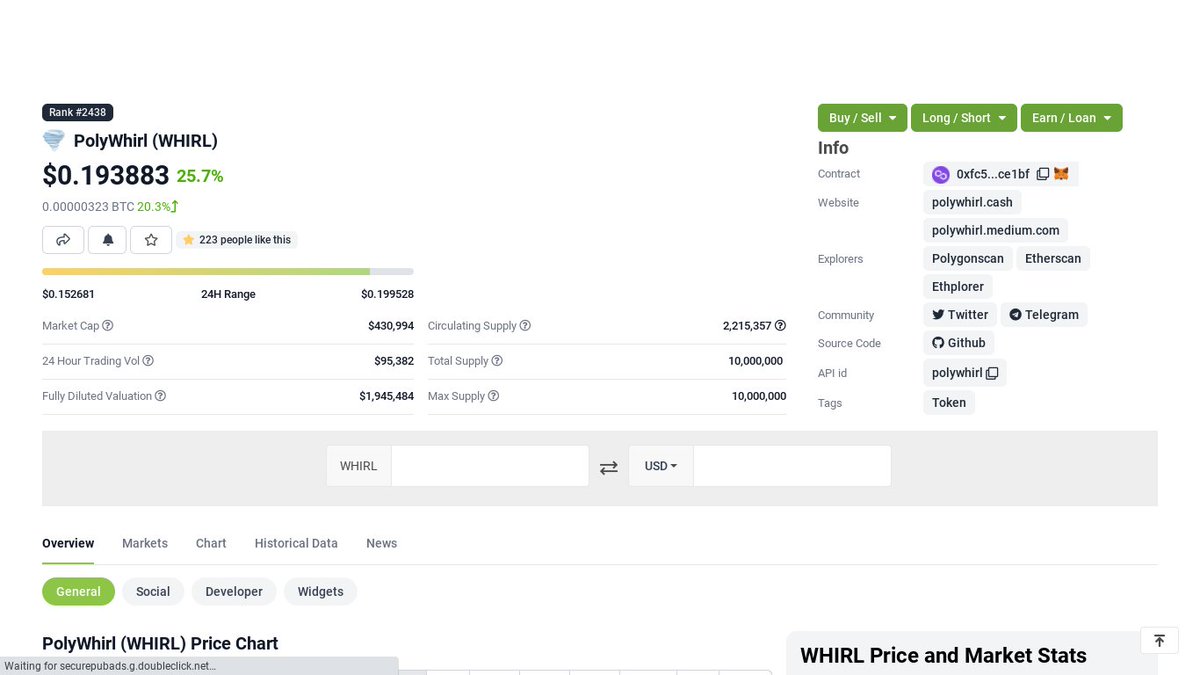Click the $0.193883 price text
1200x675 pixels.
coord(106,175)
